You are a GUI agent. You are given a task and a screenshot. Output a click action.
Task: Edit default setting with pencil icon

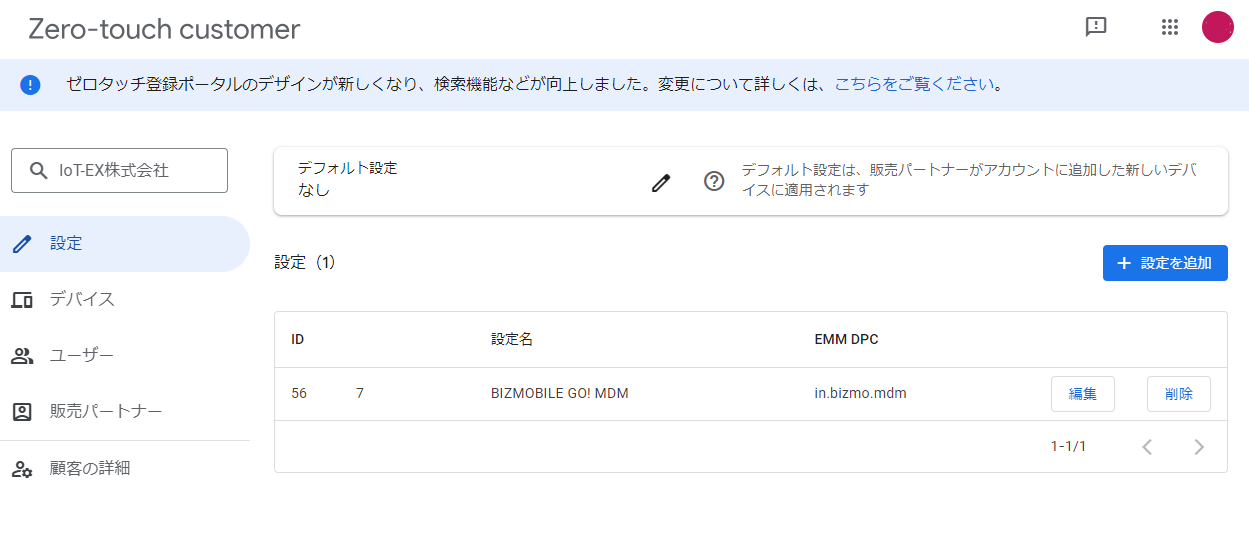660,182
